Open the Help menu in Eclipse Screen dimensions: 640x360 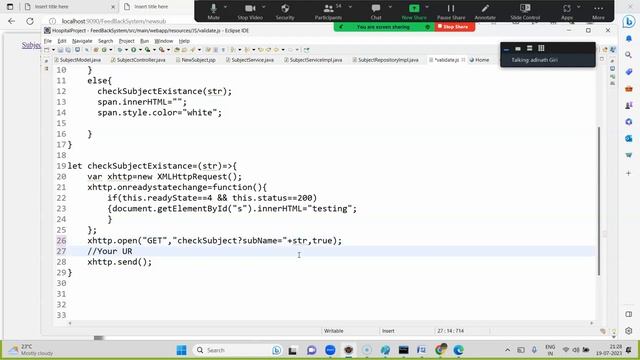coord(184,41)
